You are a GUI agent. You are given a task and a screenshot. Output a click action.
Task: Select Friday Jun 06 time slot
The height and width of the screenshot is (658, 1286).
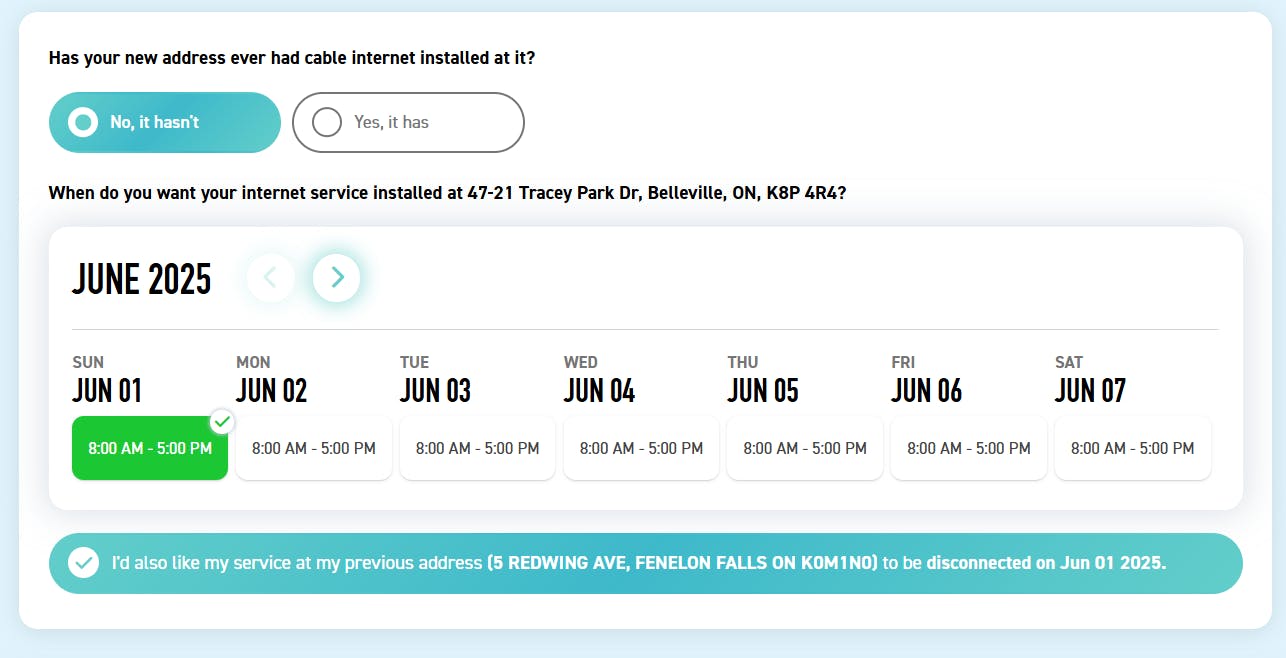969,448
